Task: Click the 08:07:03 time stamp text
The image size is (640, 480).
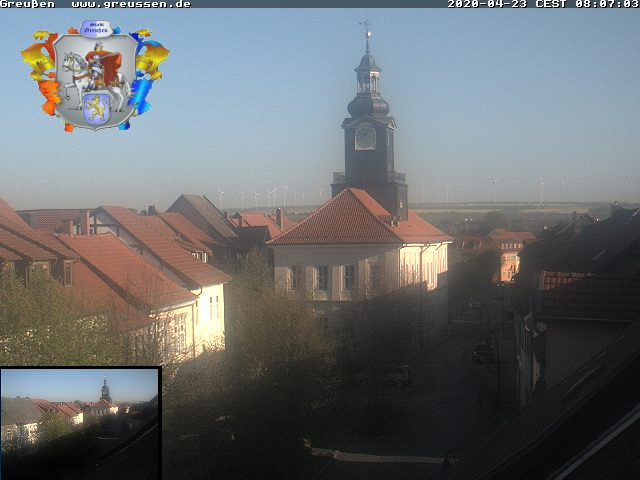Action: [607, 4]
